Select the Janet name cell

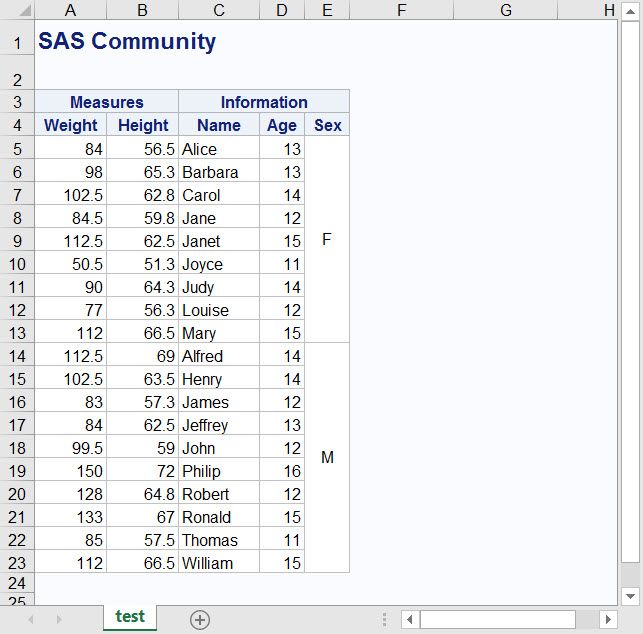(x=219, y=240)
